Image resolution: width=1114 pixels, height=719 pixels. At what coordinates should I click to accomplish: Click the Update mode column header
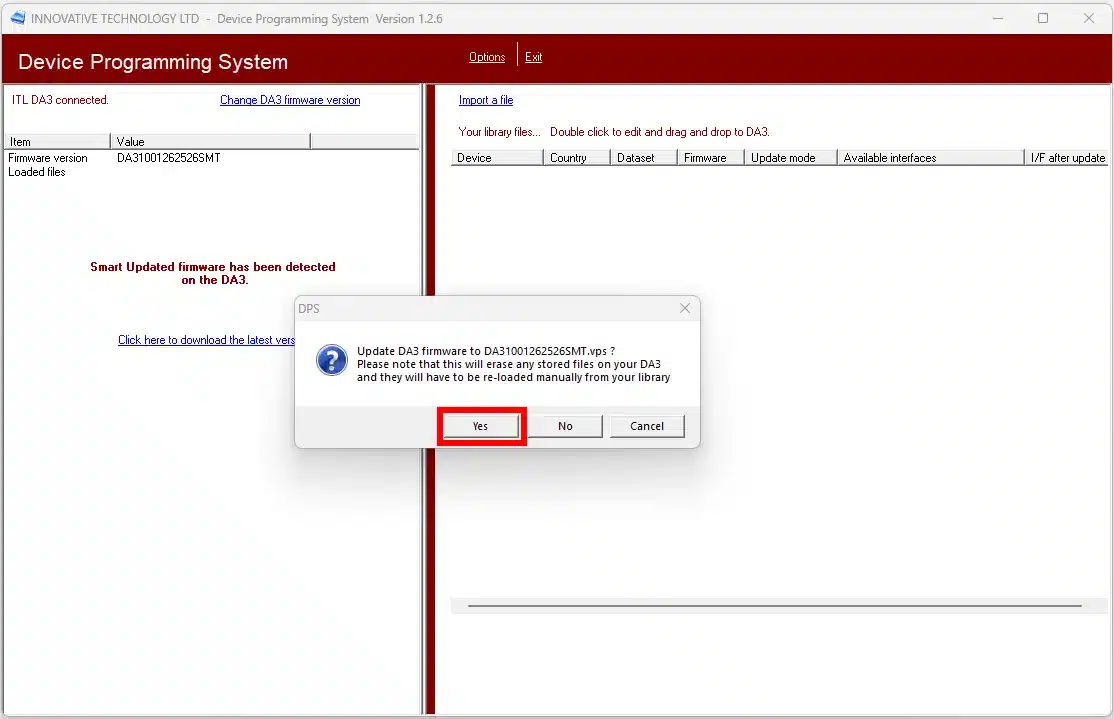tap(790, 158)
